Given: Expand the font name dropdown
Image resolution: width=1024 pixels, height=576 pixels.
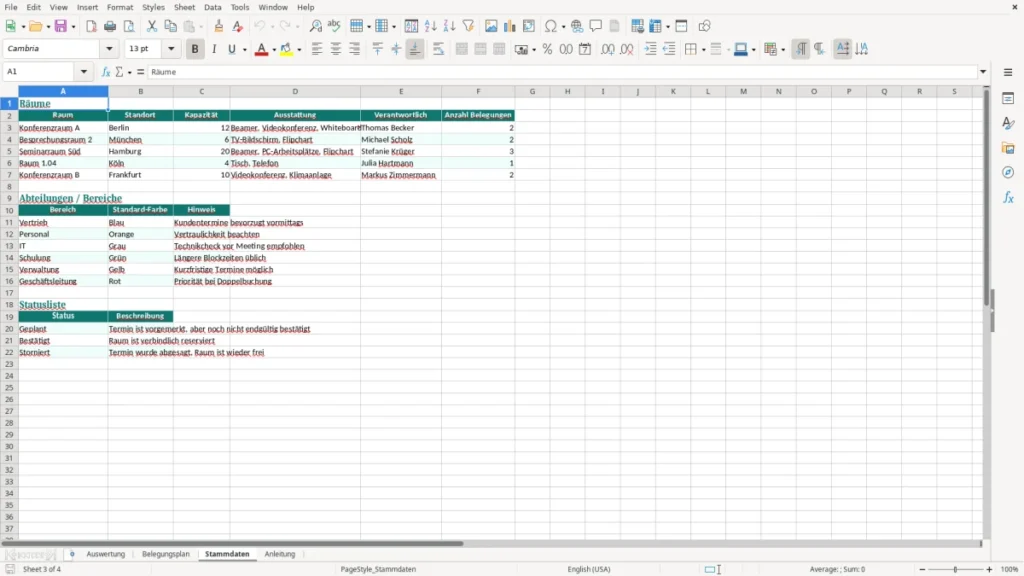Looking at the screenshot, I should [x=109, y=48].
